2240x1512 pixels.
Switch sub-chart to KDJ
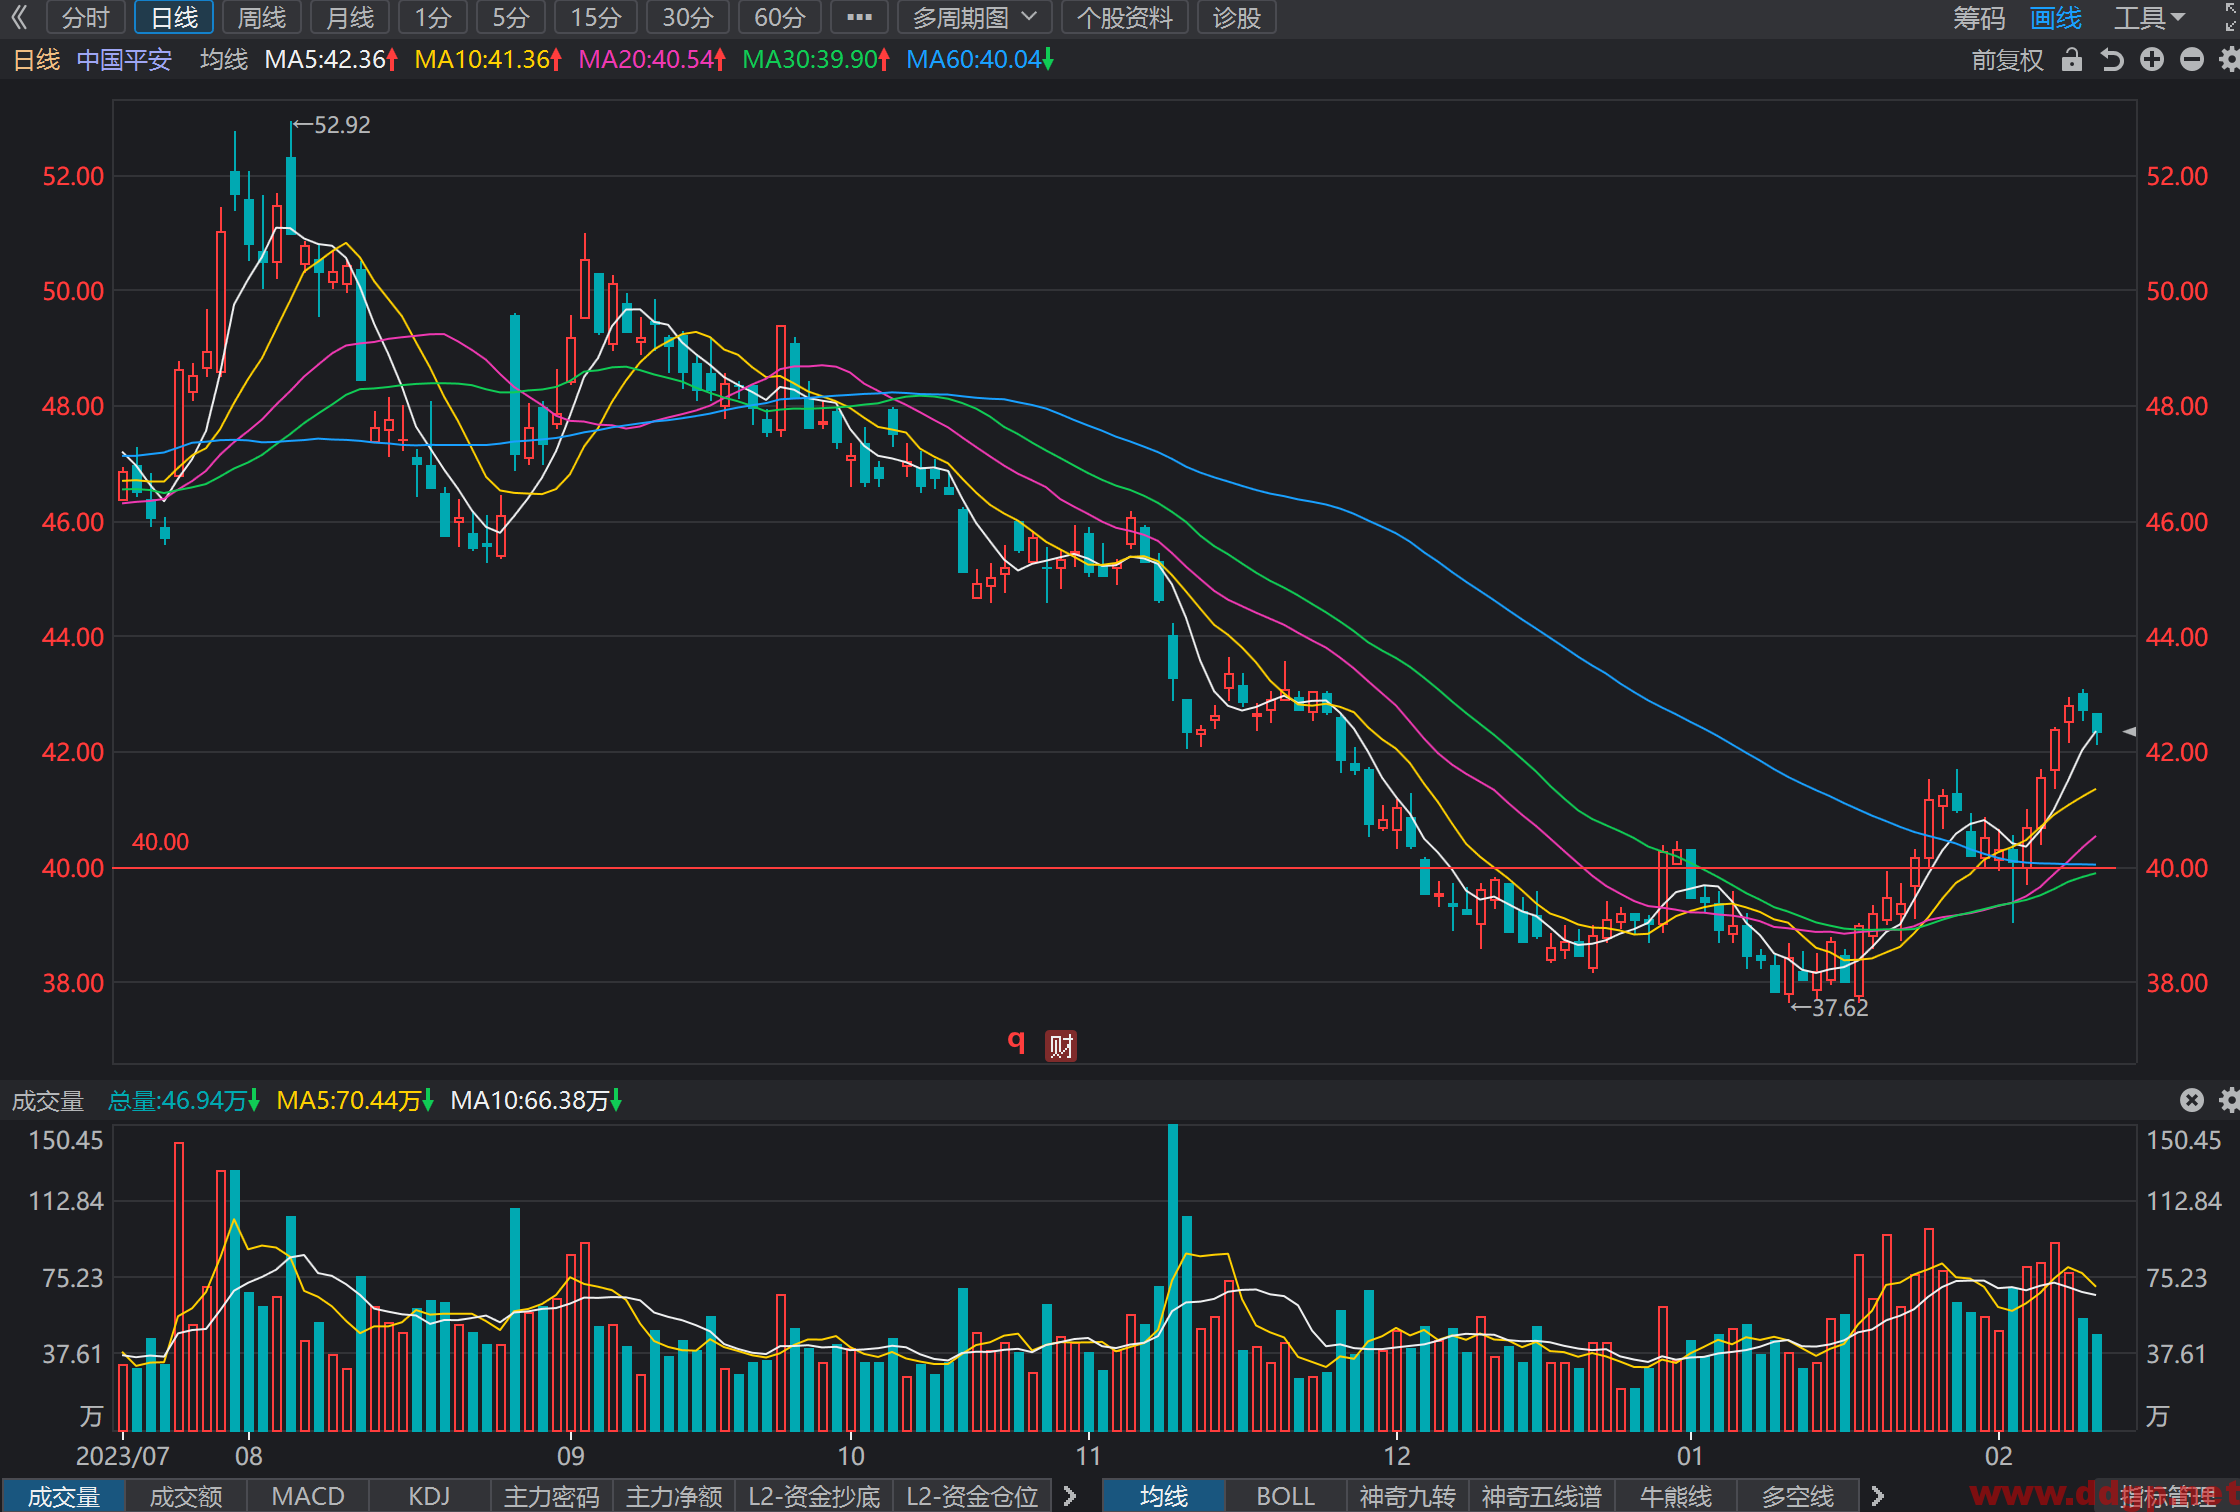pos(430,1496)
